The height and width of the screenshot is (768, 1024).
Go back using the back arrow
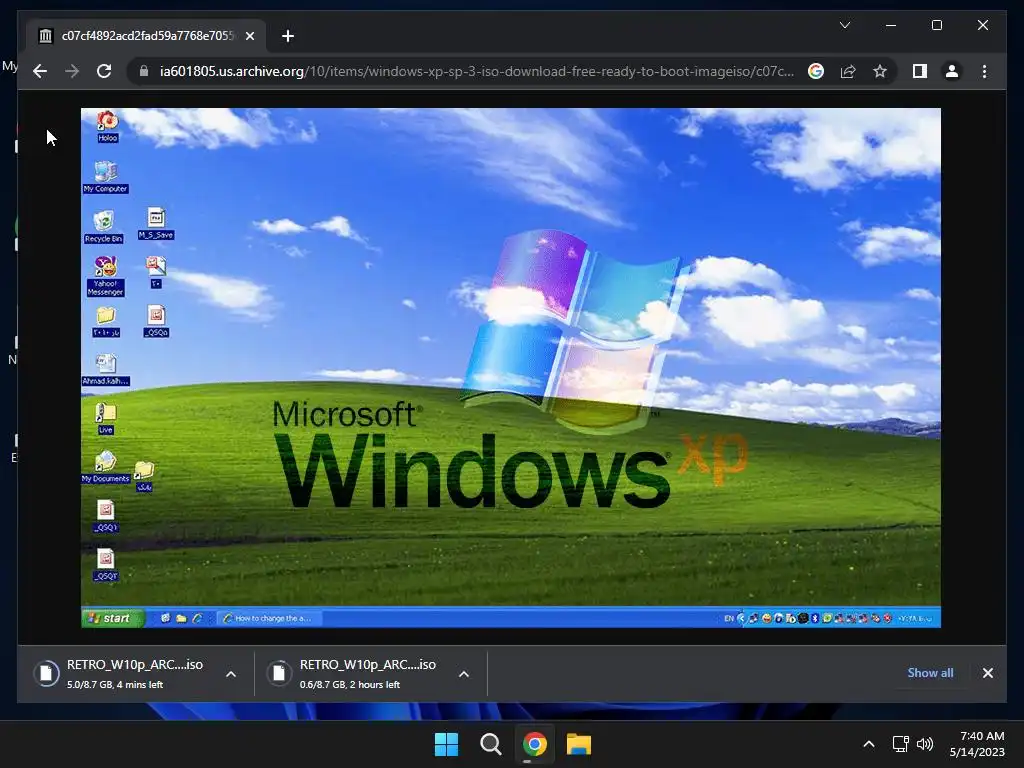(40, 71)
